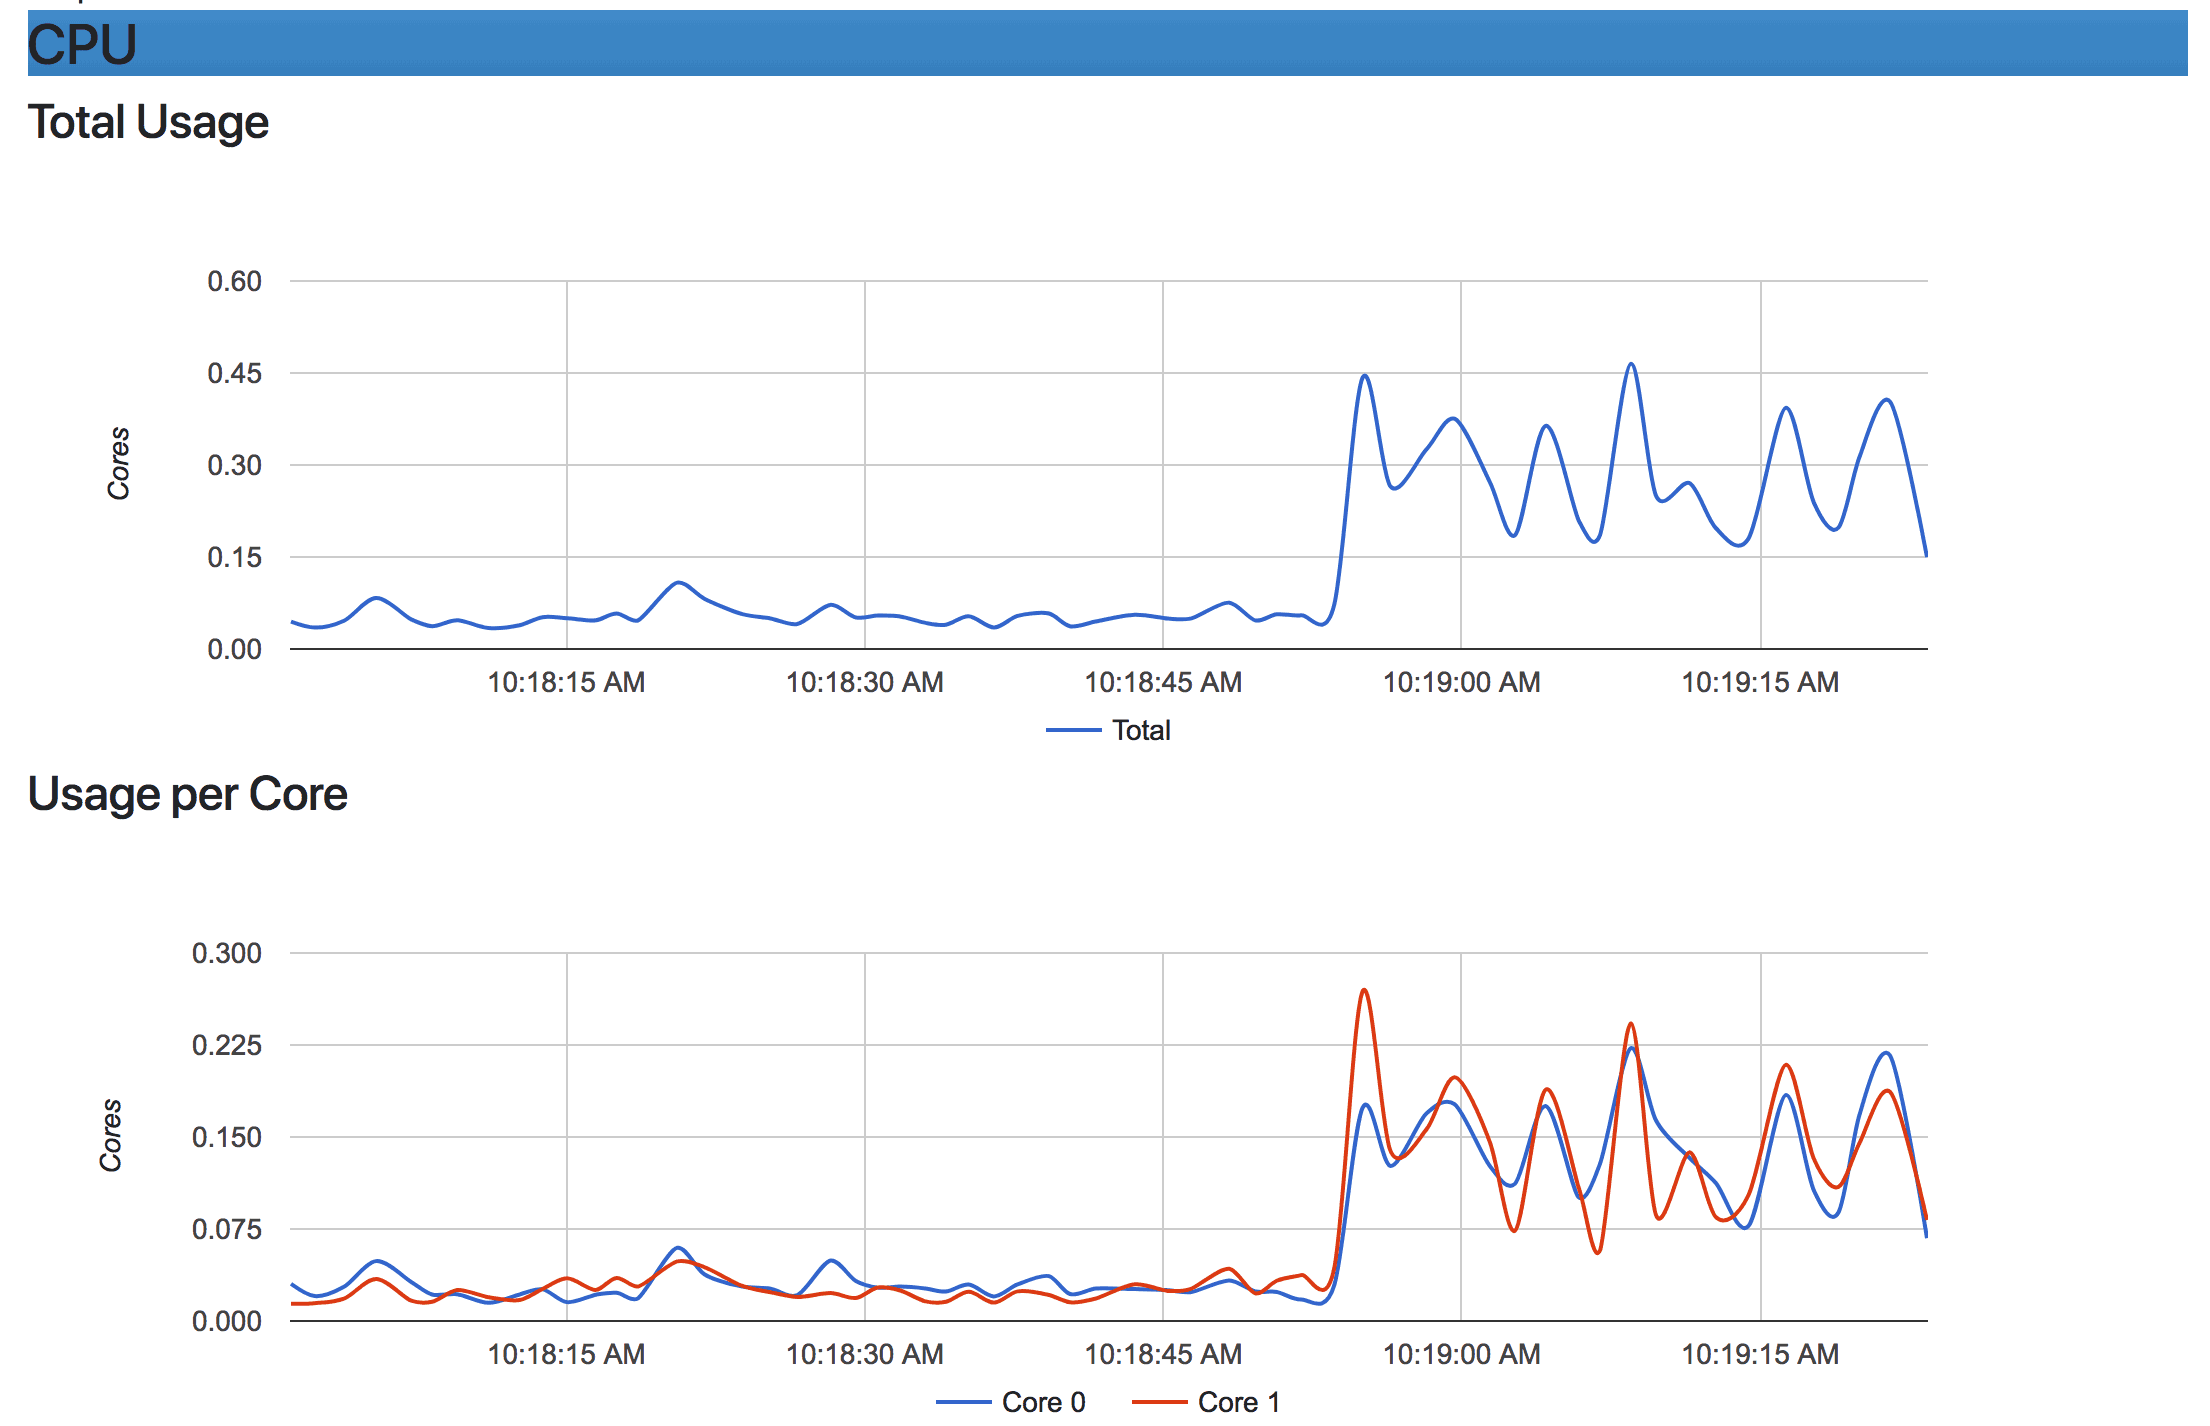Click 10:18:45 AM label on Total Usage chart
The width and height of the screenshot is (2210, 1426).
point(1163,683)
